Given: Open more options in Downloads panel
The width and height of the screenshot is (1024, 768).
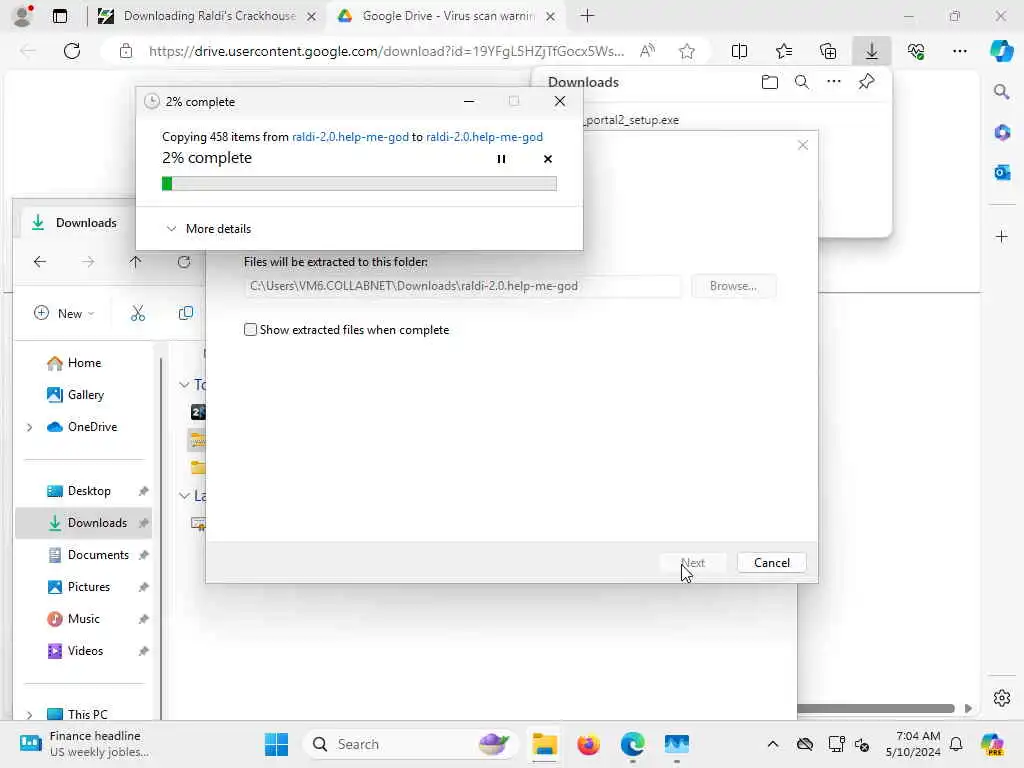Looking at the screenshot, I should click(833, 82).
